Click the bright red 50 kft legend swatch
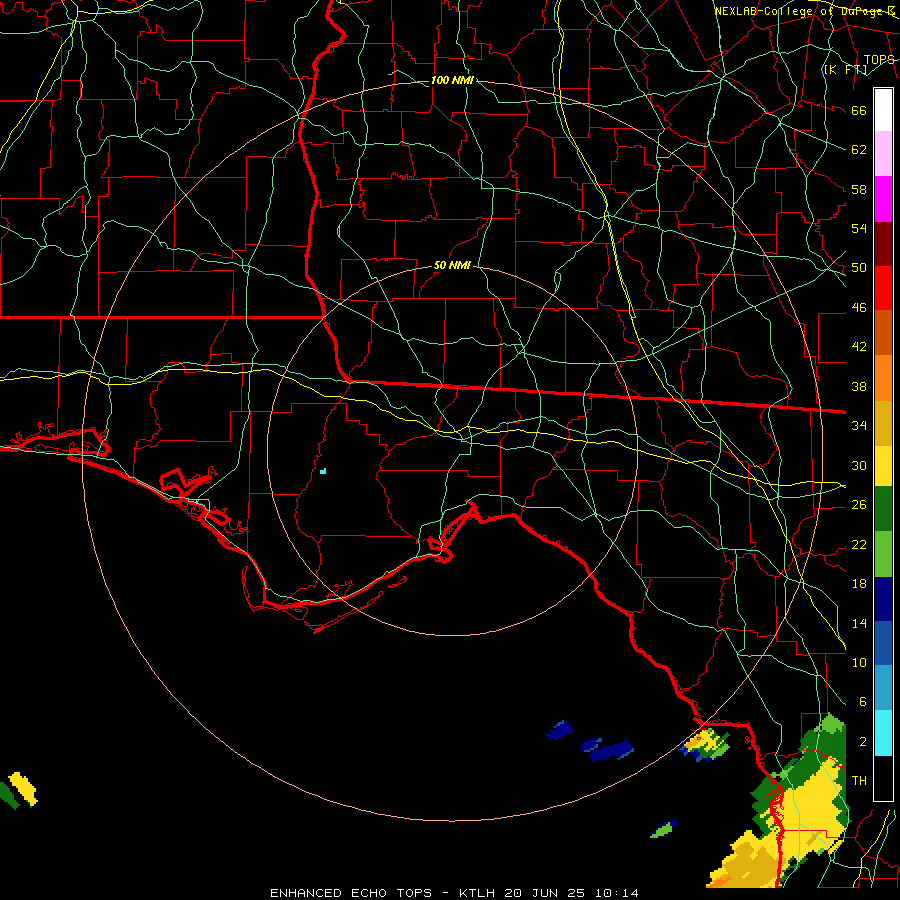The width and height of the screenshot is (900, 900). [883, 288]
